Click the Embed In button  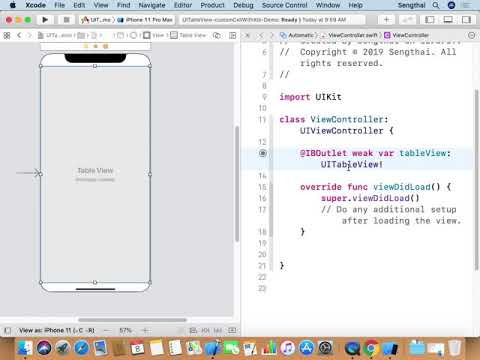pos(232,330)
